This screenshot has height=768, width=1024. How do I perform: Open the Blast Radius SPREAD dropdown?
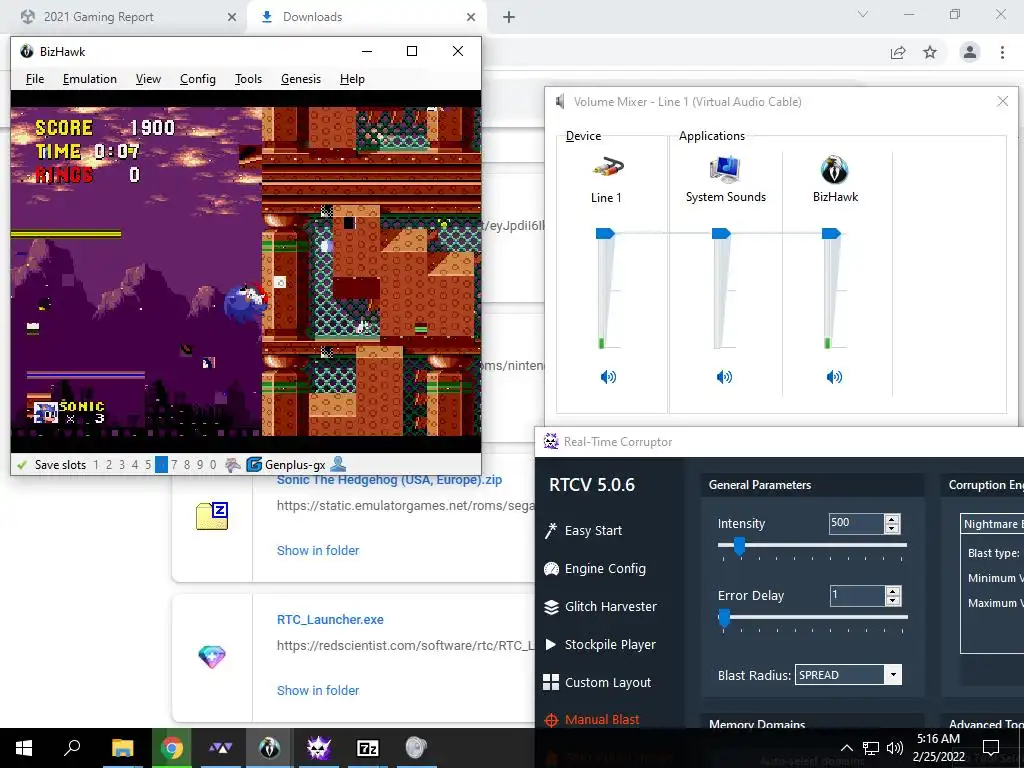click(x=848, y=675)
